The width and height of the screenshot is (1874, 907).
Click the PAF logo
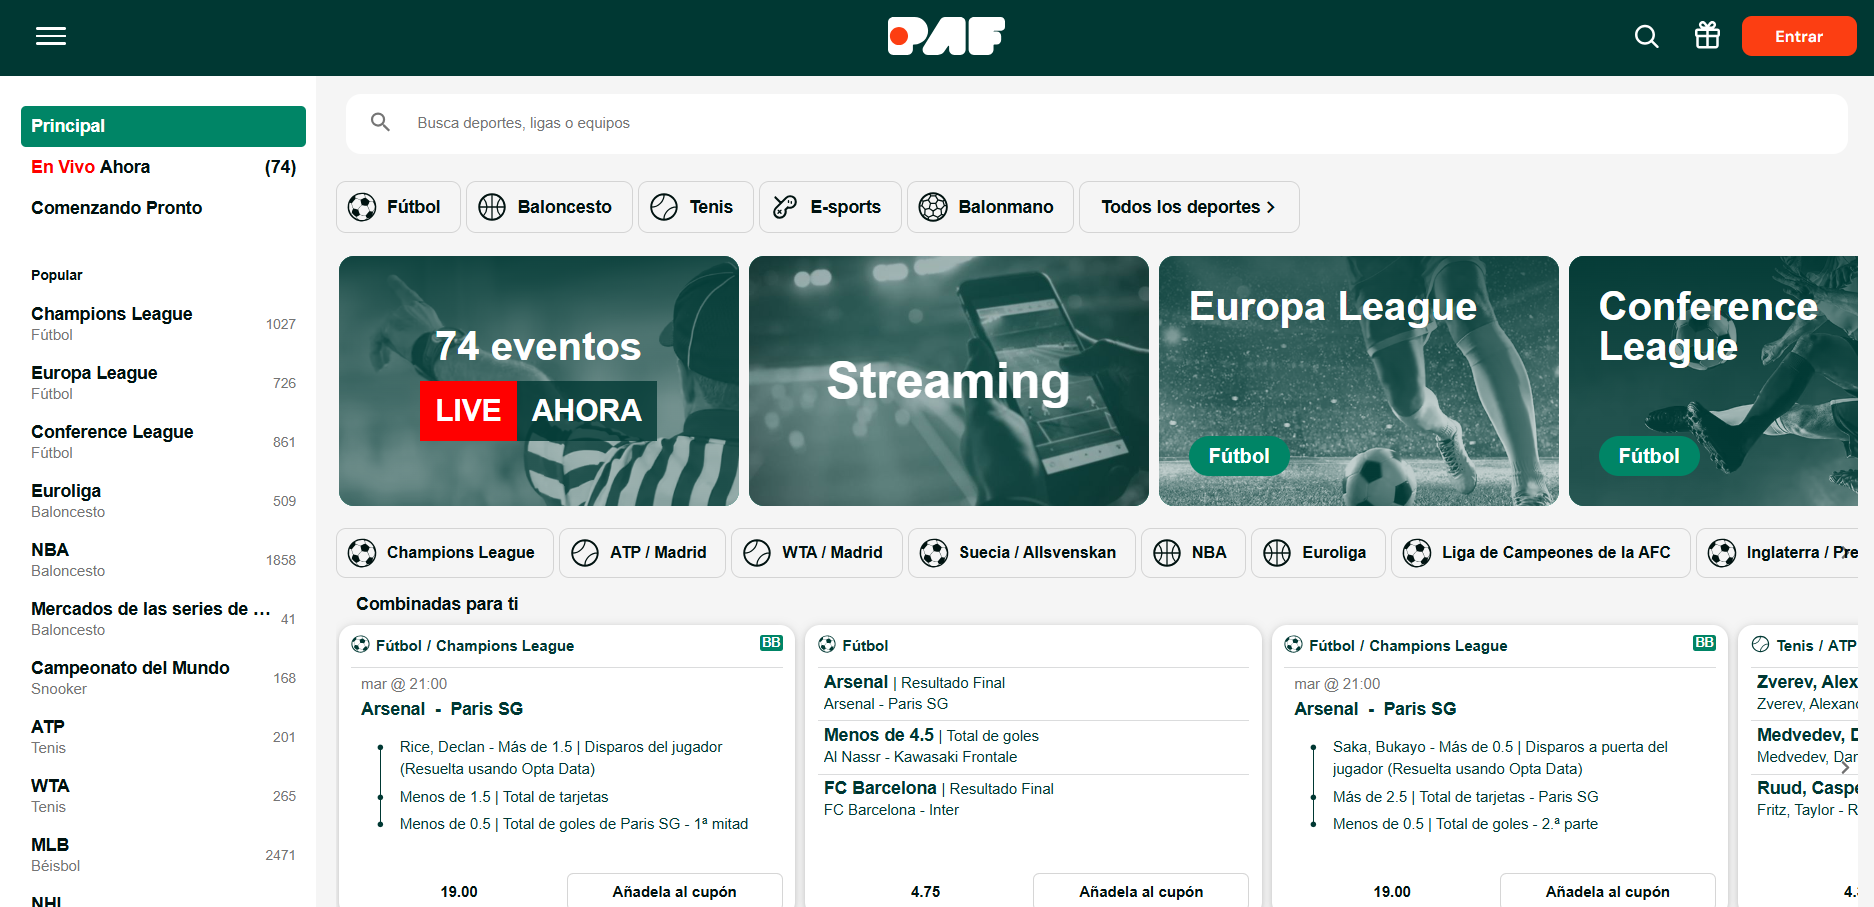coord(946,36)
